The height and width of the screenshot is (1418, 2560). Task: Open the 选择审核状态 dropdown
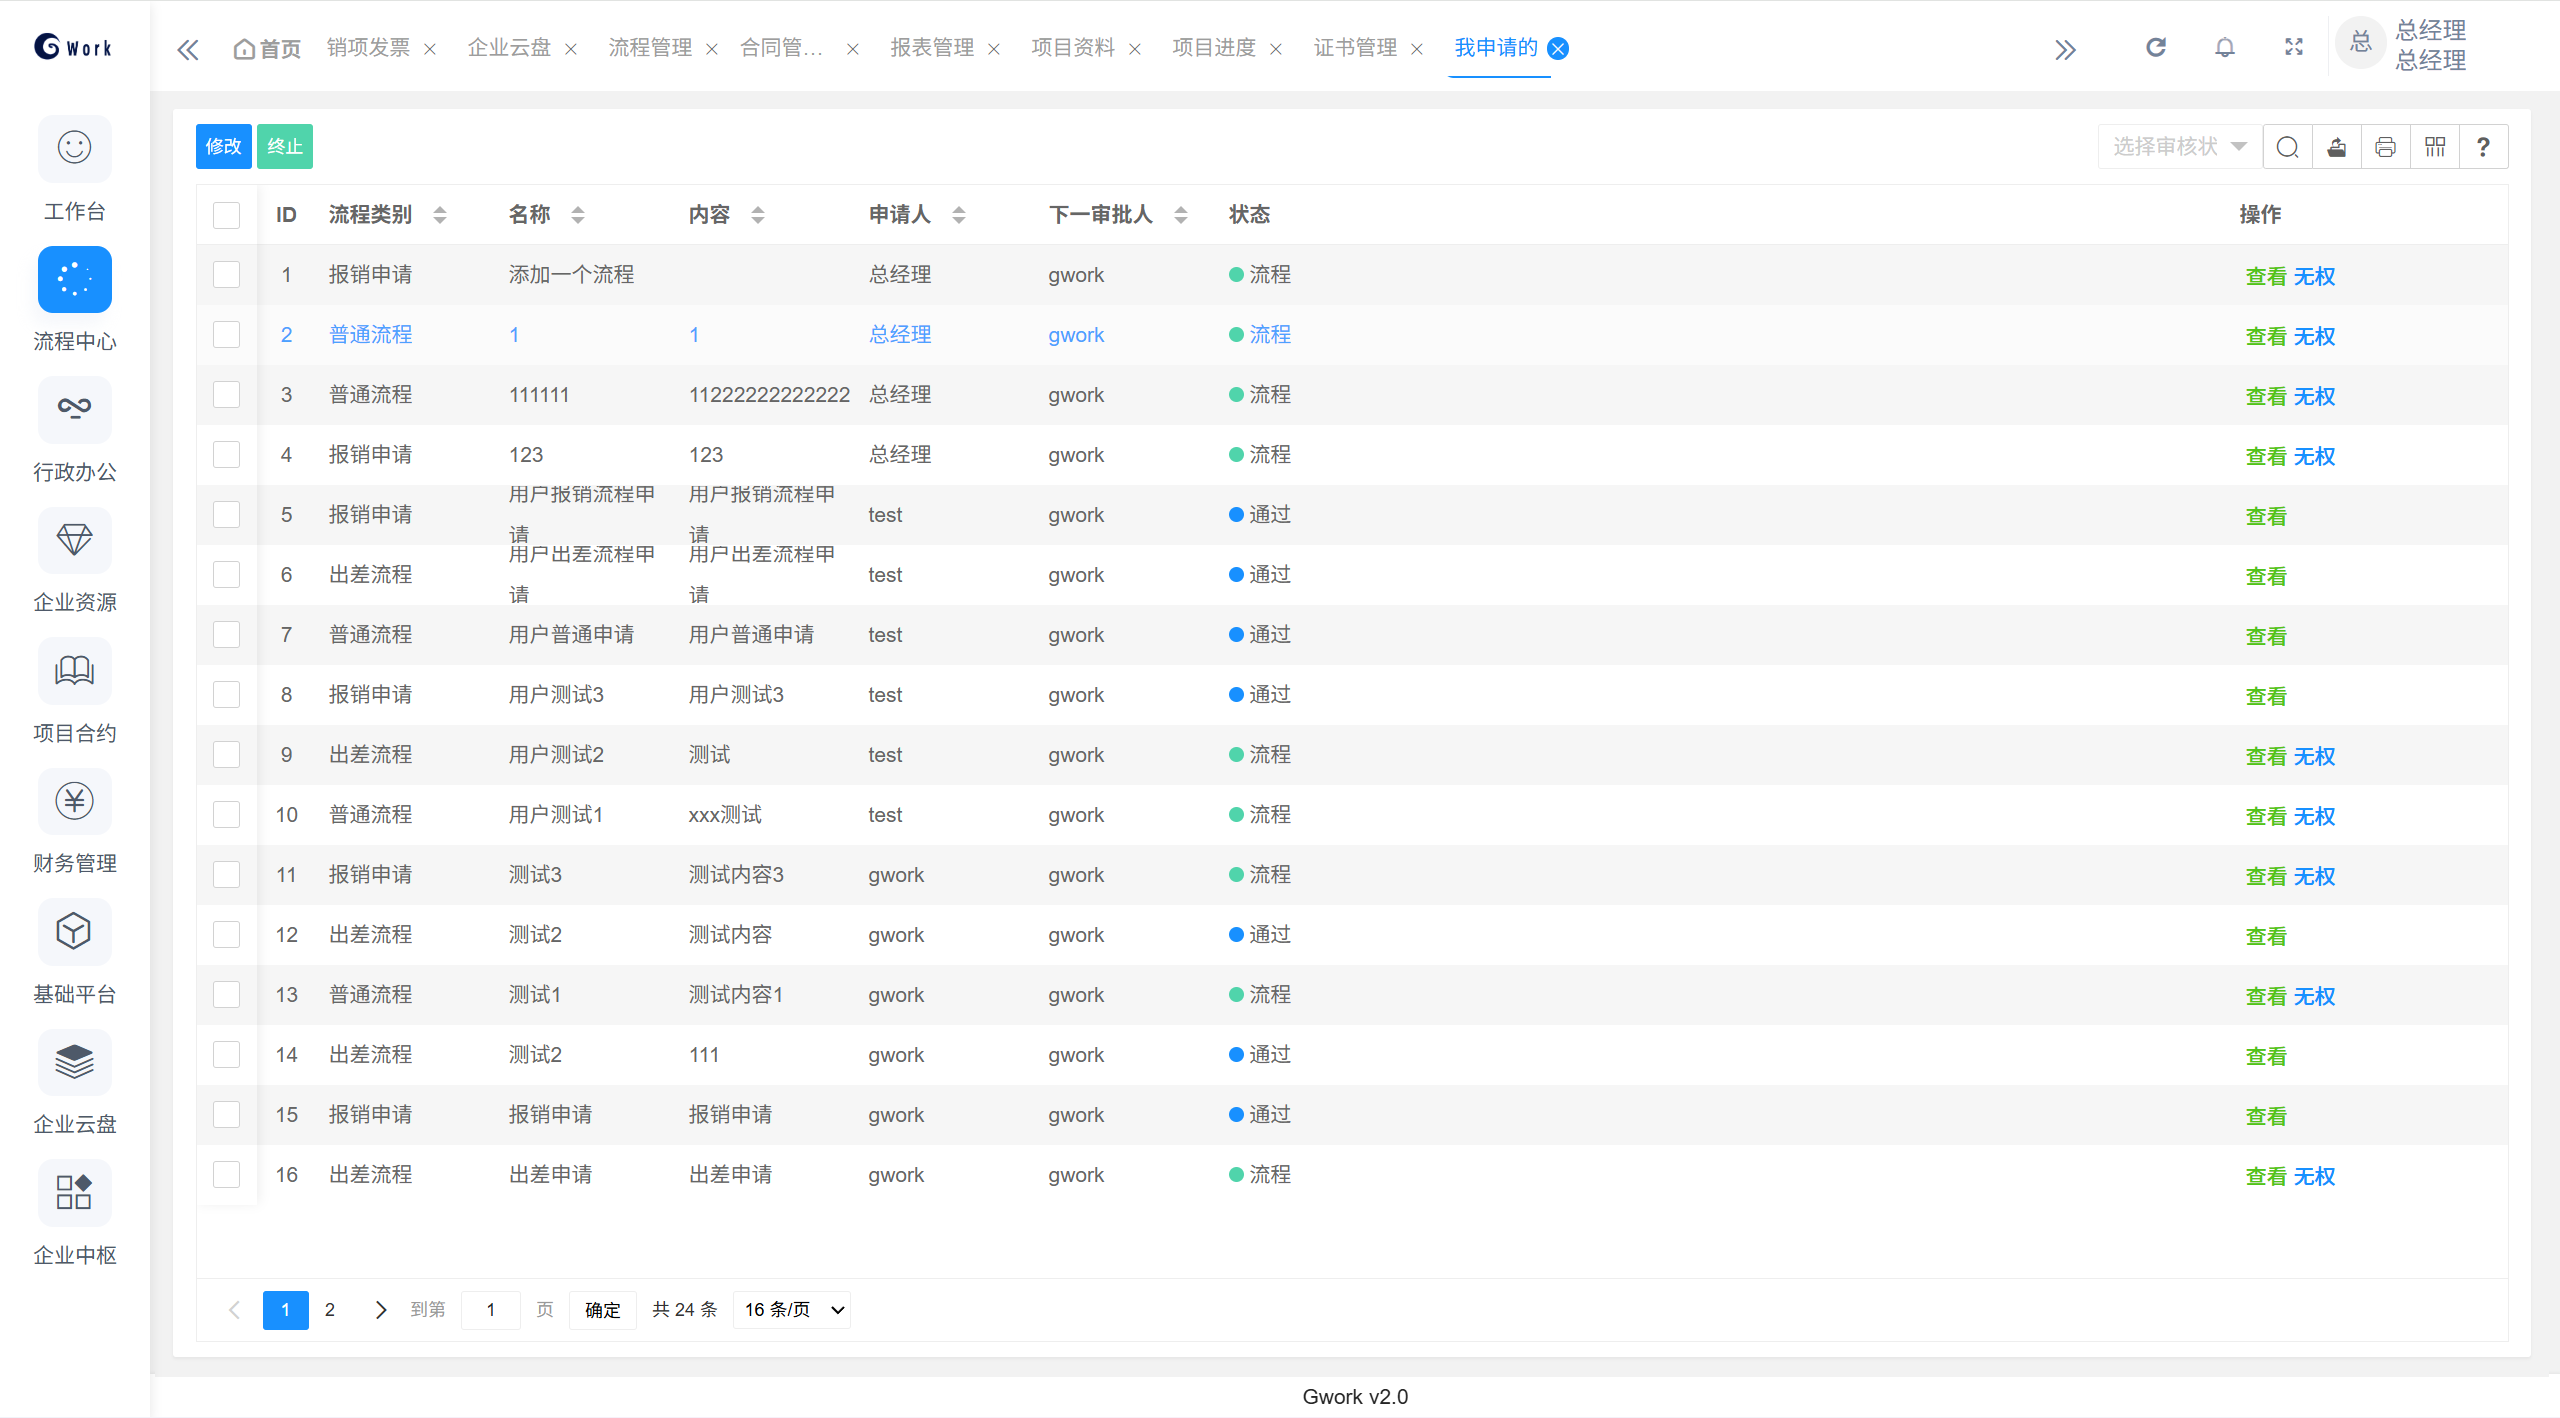[x=2178, y=147]
